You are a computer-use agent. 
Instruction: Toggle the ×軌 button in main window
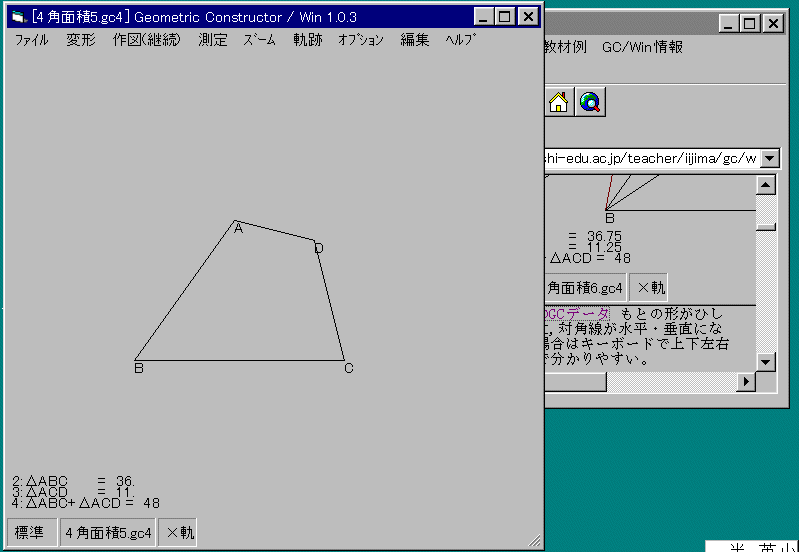(x=179, y=533)
